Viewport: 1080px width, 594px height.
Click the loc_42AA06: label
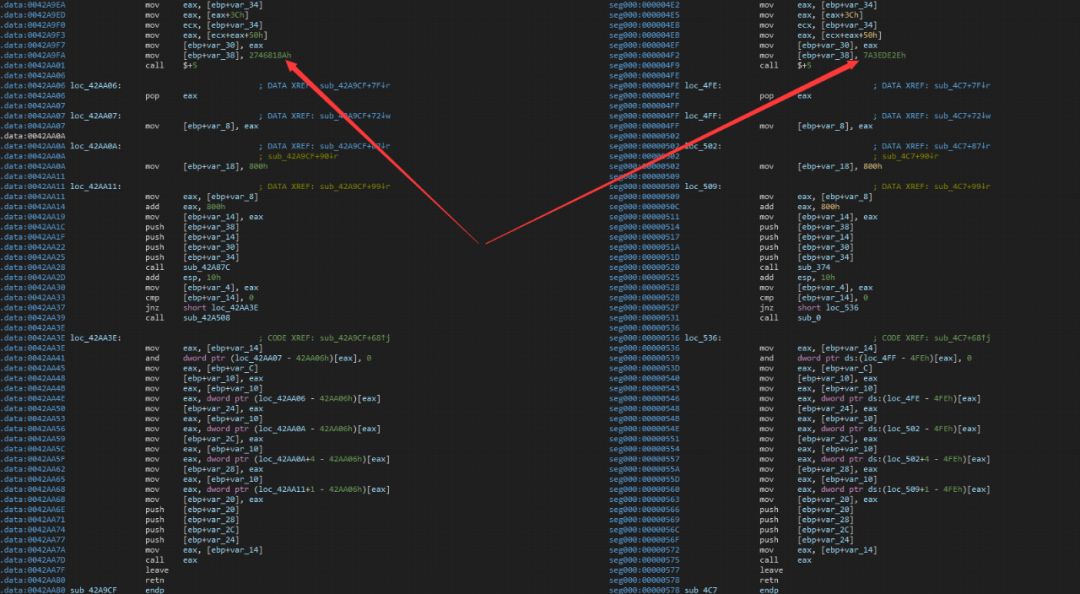tap(96, 86)
